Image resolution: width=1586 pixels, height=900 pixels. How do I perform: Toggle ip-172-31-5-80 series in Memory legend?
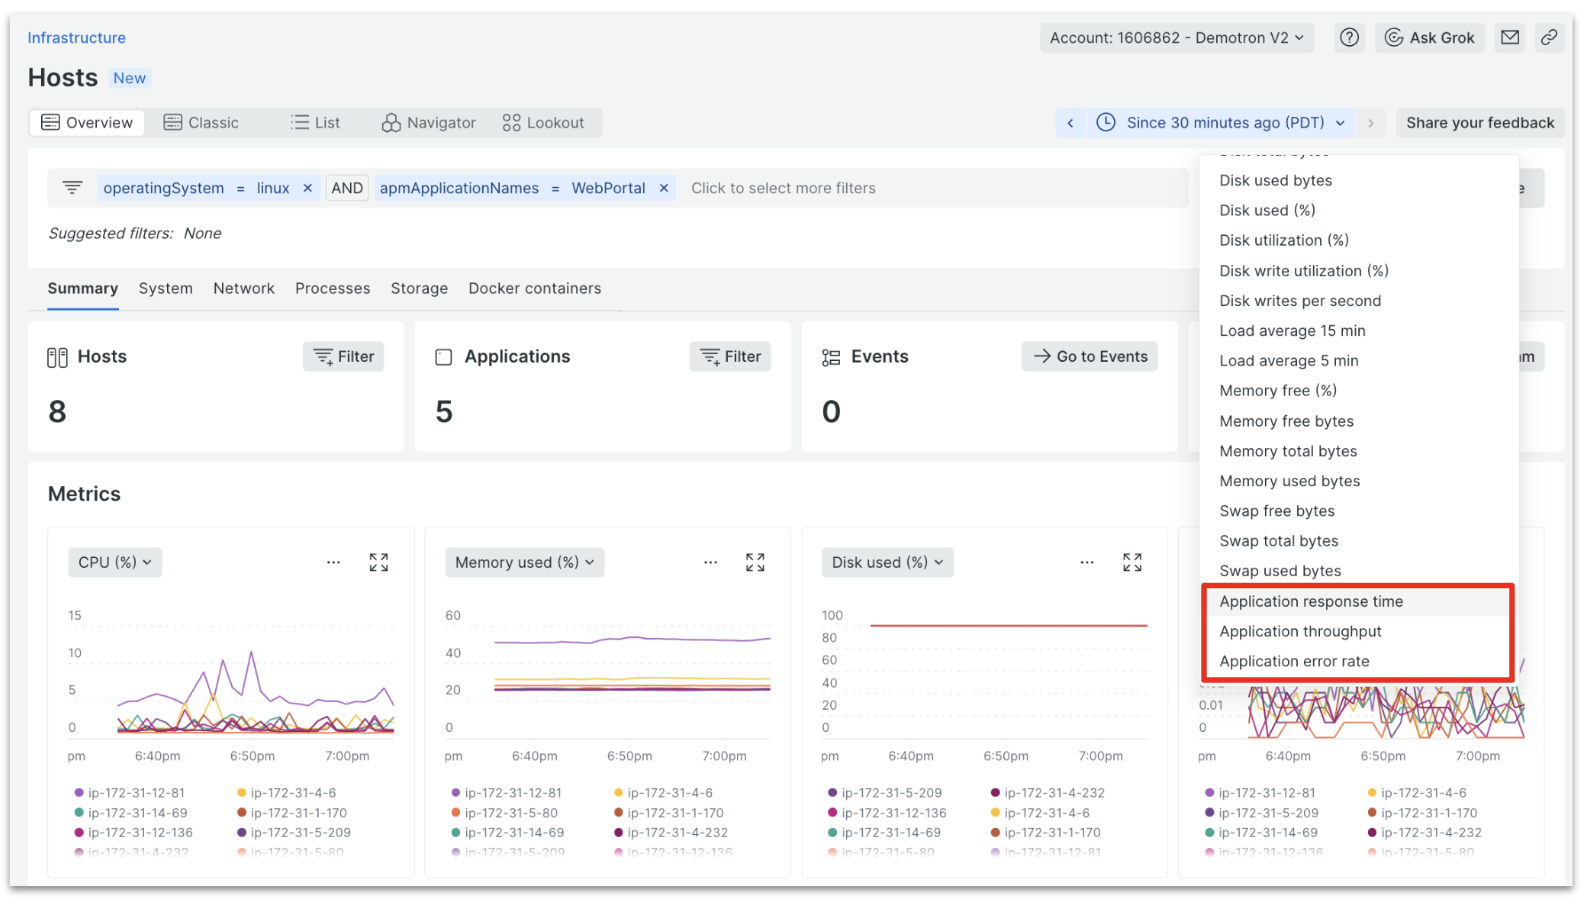(x=505, y=813)
